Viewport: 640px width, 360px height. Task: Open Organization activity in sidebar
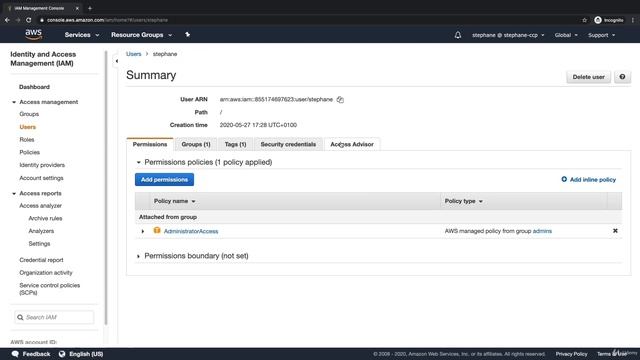pos(46,273)
